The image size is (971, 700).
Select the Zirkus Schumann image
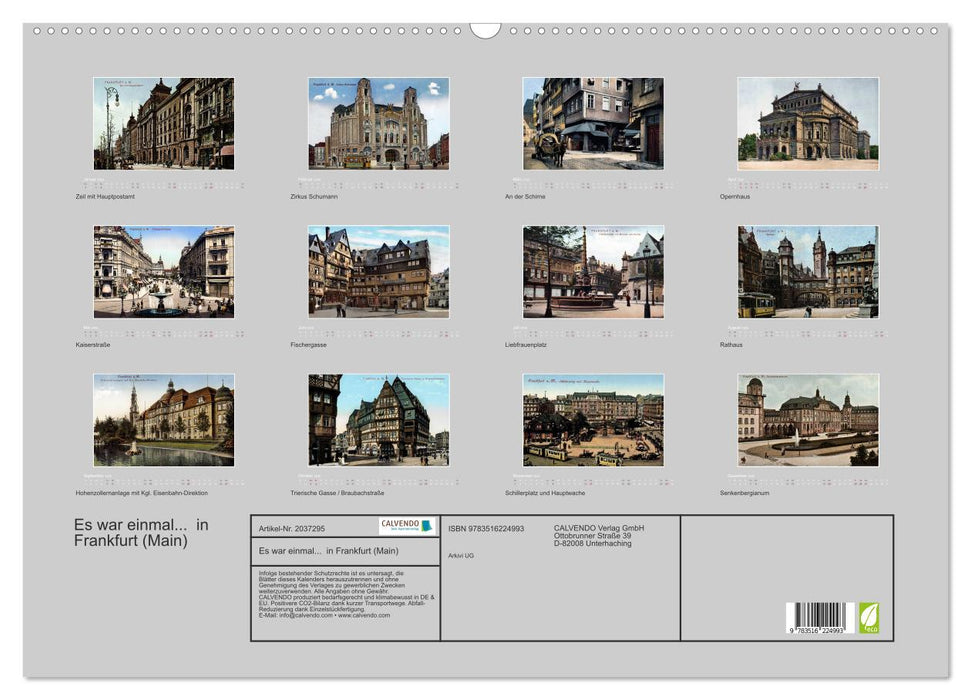pos(378,123)
